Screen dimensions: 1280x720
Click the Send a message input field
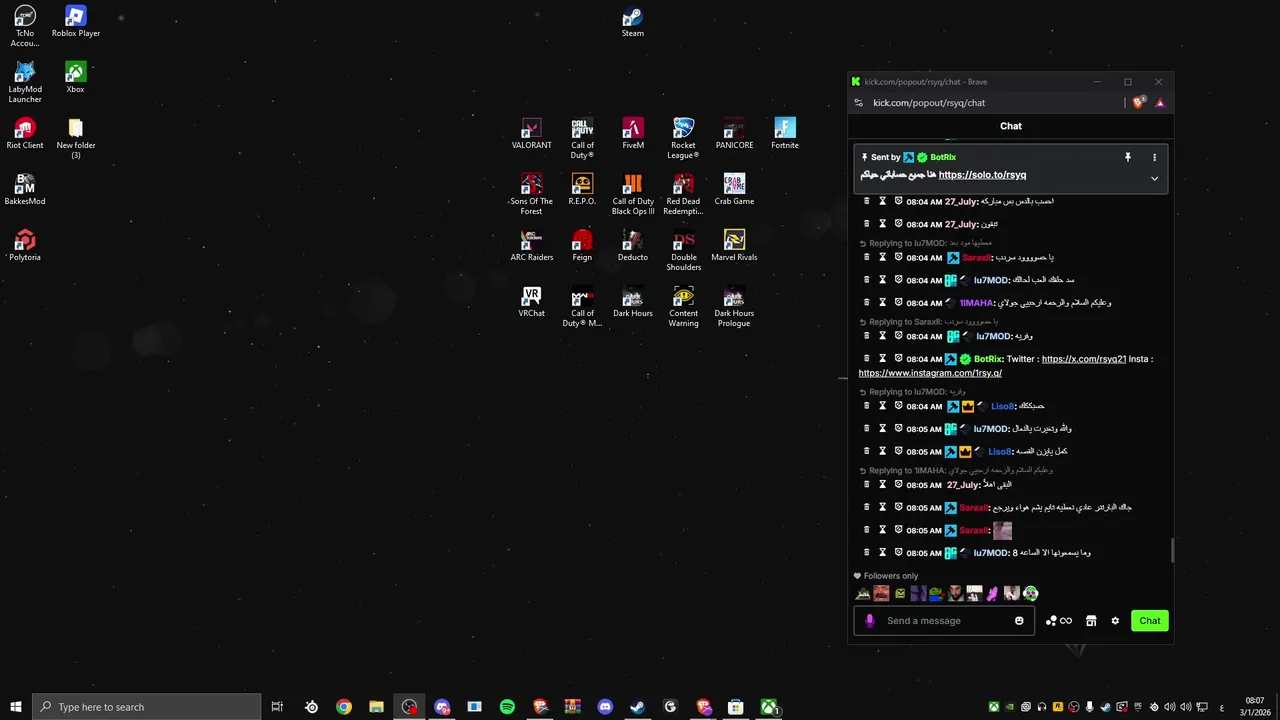click(x=944, y=621)
